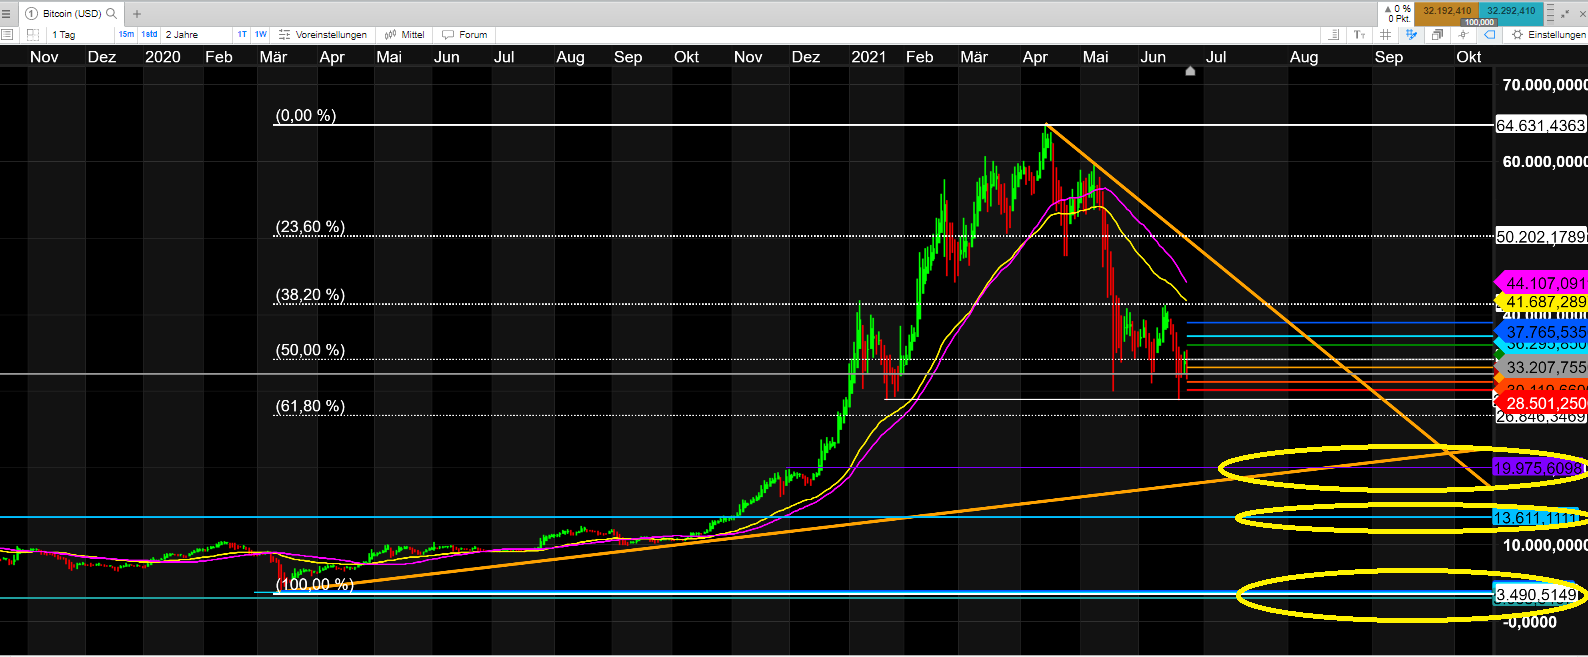Open the '2 Jahre' time range dropdown
Viewport: 1588px width, 657px height.
click(195, 35)
